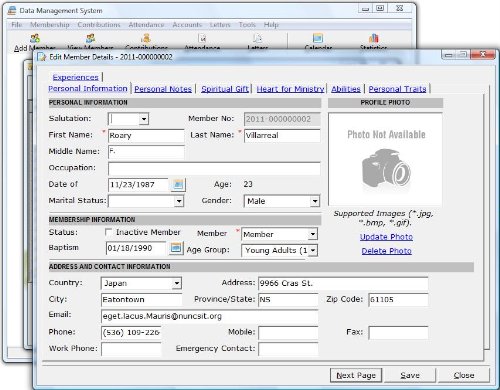500x390 pixels.
Task: Click View Members icon in Data Management toolbar
Action: click(x=90, y=38)
